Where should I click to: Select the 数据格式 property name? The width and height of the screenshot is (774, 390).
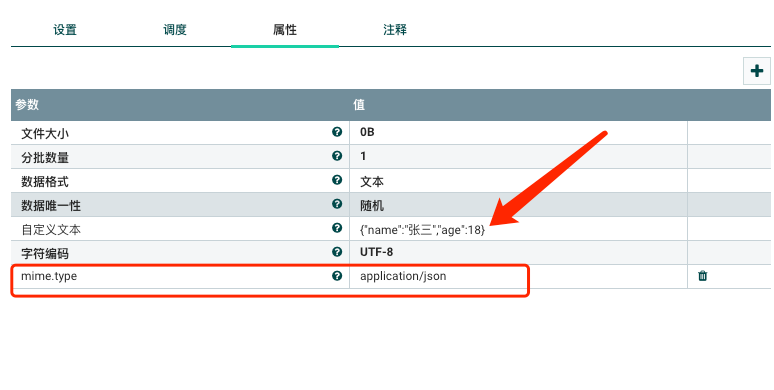click(45, 182)
